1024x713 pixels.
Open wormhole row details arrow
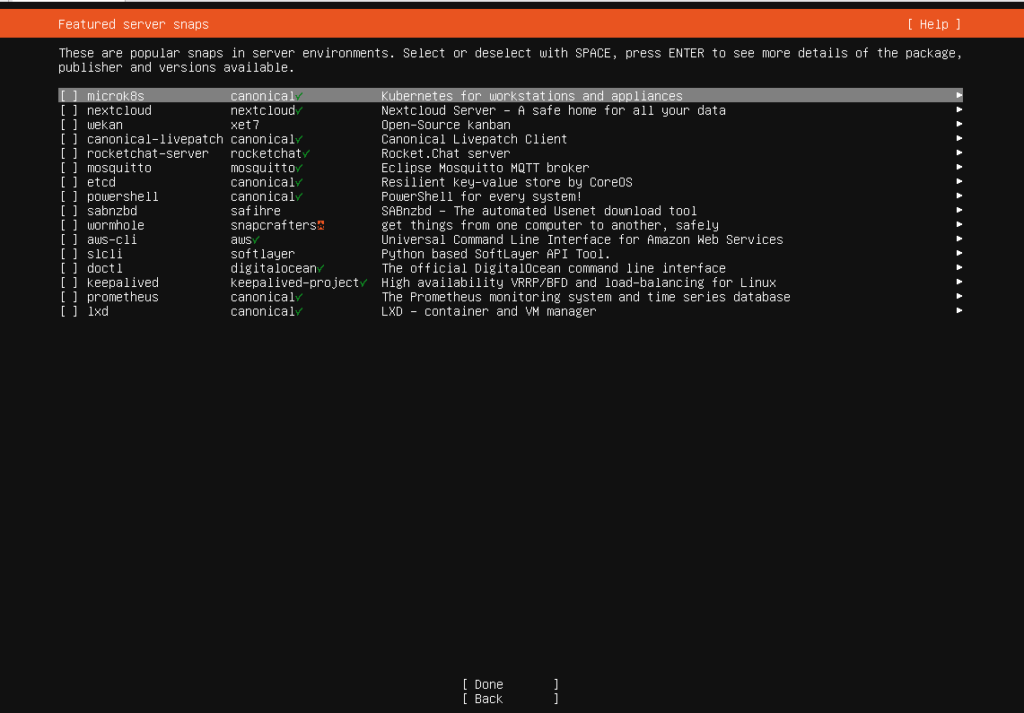coord(959,225)
